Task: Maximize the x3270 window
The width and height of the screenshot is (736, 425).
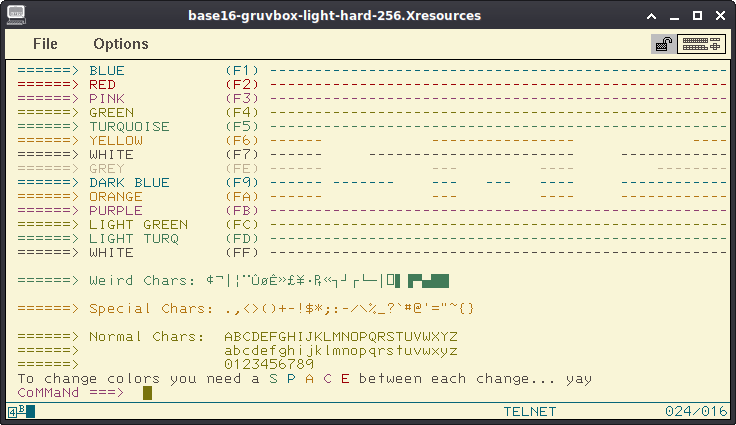Action: (x=698, y=16)
